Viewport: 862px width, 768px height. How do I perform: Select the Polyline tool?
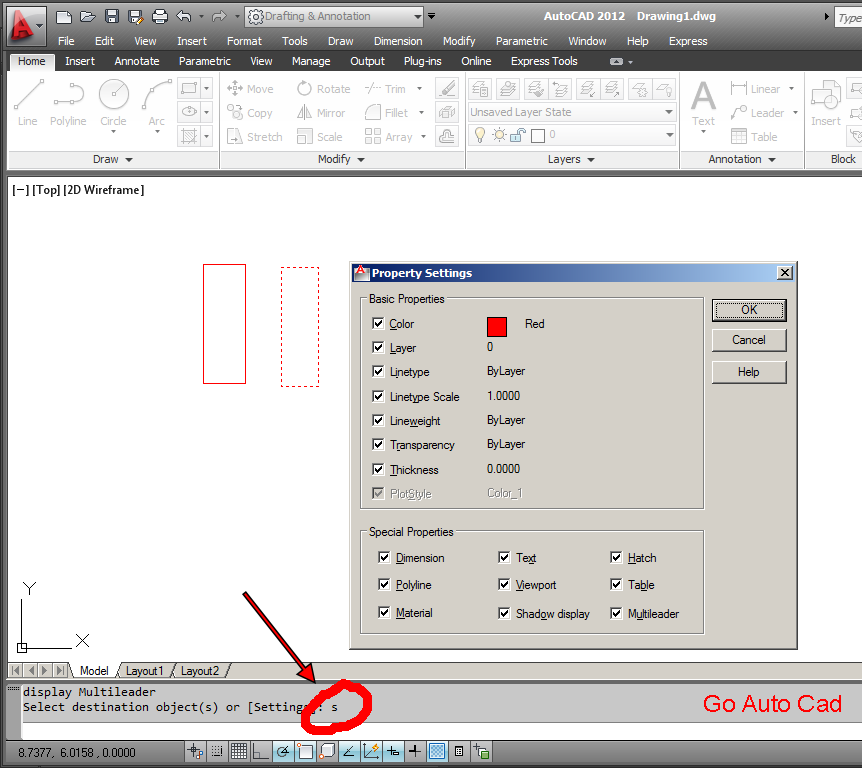(68, 103)
